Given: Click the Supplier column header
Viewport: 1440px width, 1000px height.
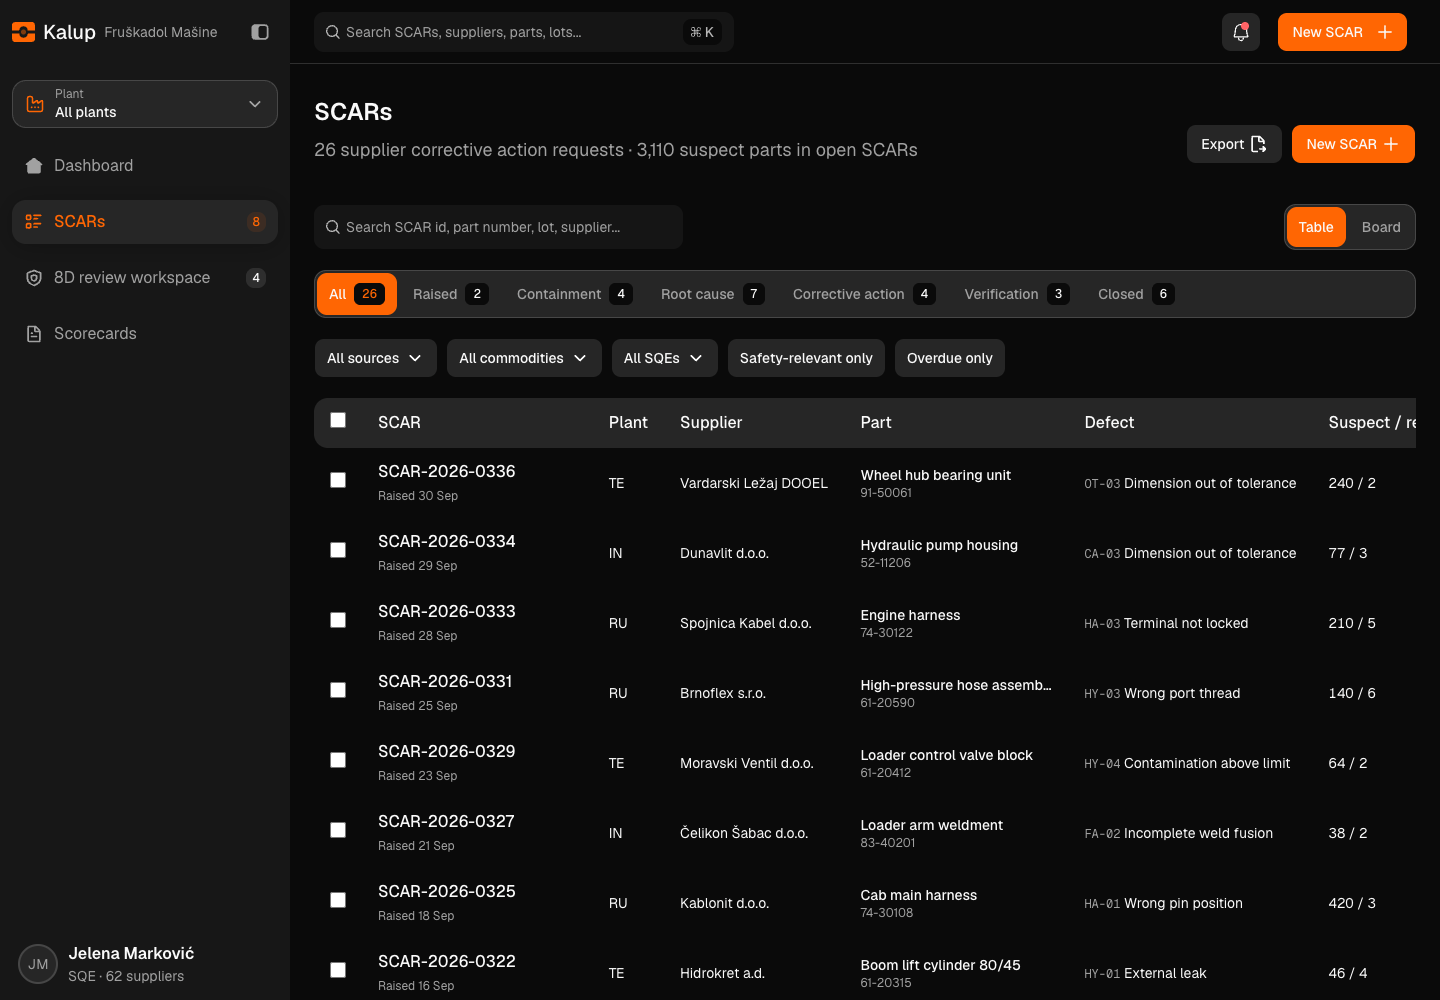Looking at the screenshot, I should tap(711, 422).
